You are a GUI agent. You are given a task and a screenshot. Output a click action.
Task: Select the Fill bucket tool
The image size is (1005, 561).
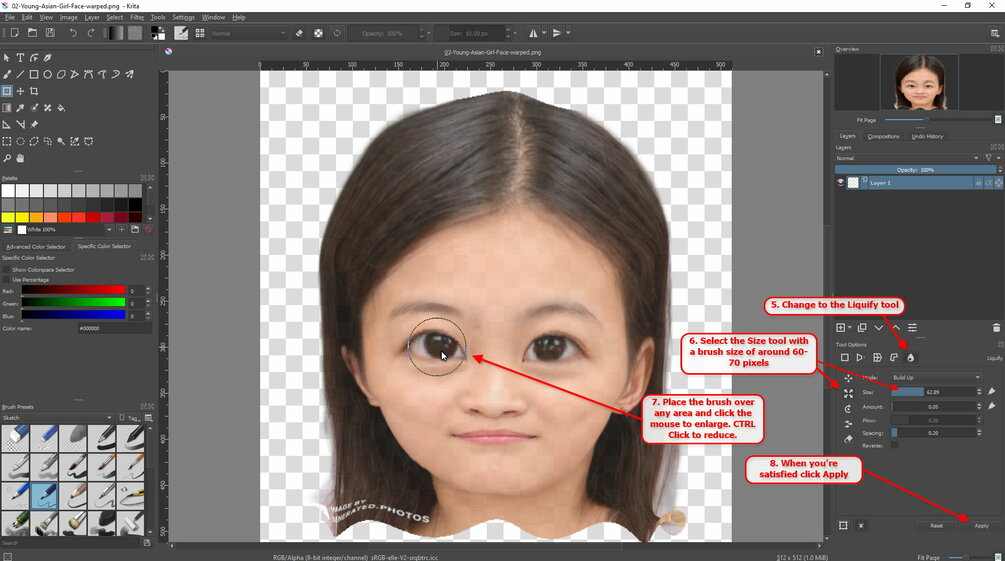click(62, 108)
